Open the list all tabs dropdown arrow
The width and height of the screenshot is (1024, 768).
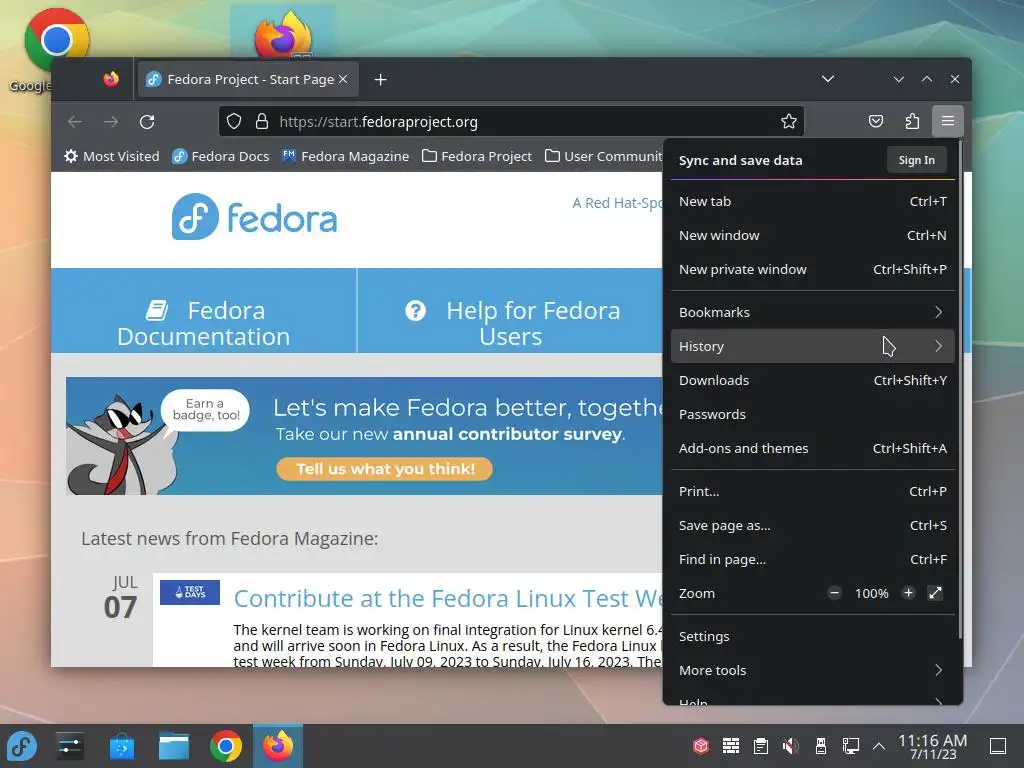[827, 79]
